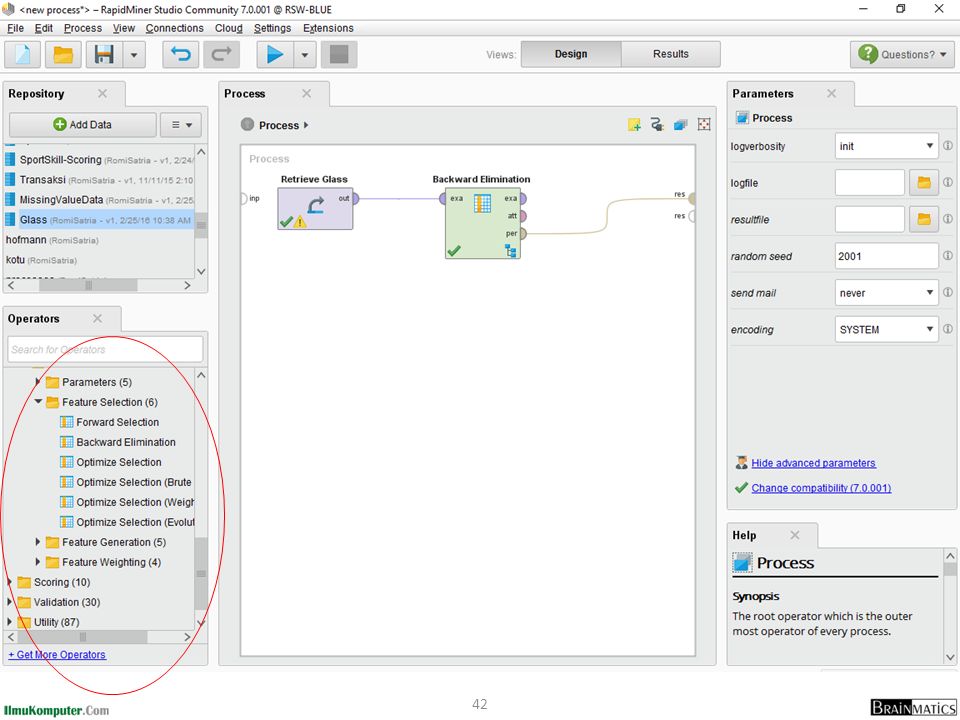Open the run options dropdown arrow
The image size is (960, 720).
coord(304,54)
